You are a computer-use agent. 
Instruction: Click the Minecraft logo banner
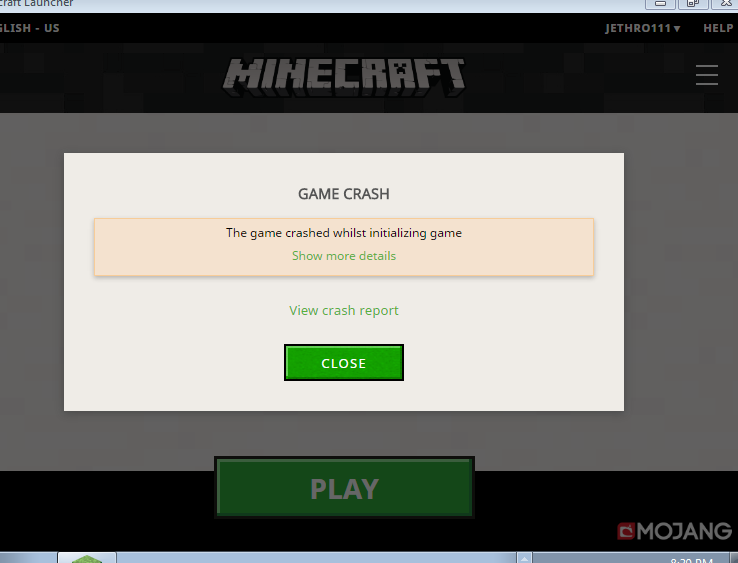click(344, 77)
